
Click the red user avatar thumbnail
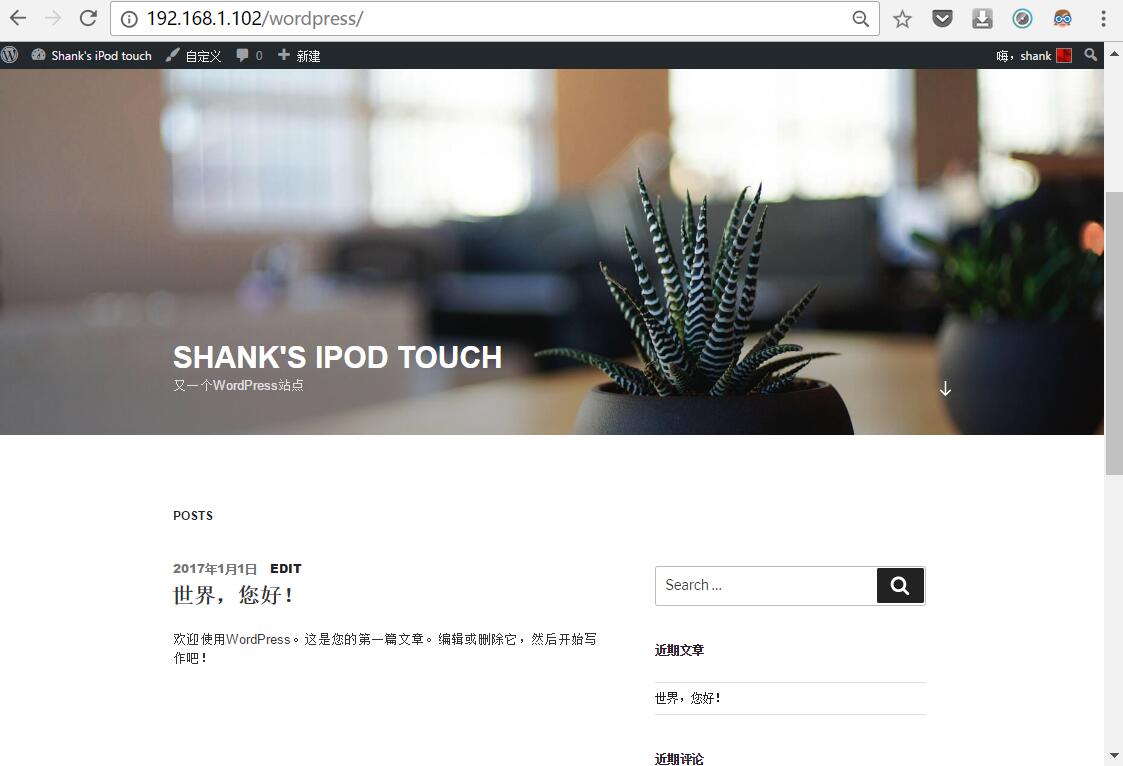click(x=1064, y=55)
